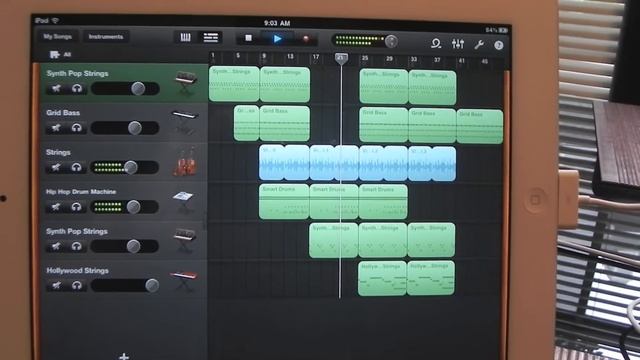Viewport: 640px width, 360px height.
Task: Tap the iPad battery status indicator
Action: click(502, 30)
